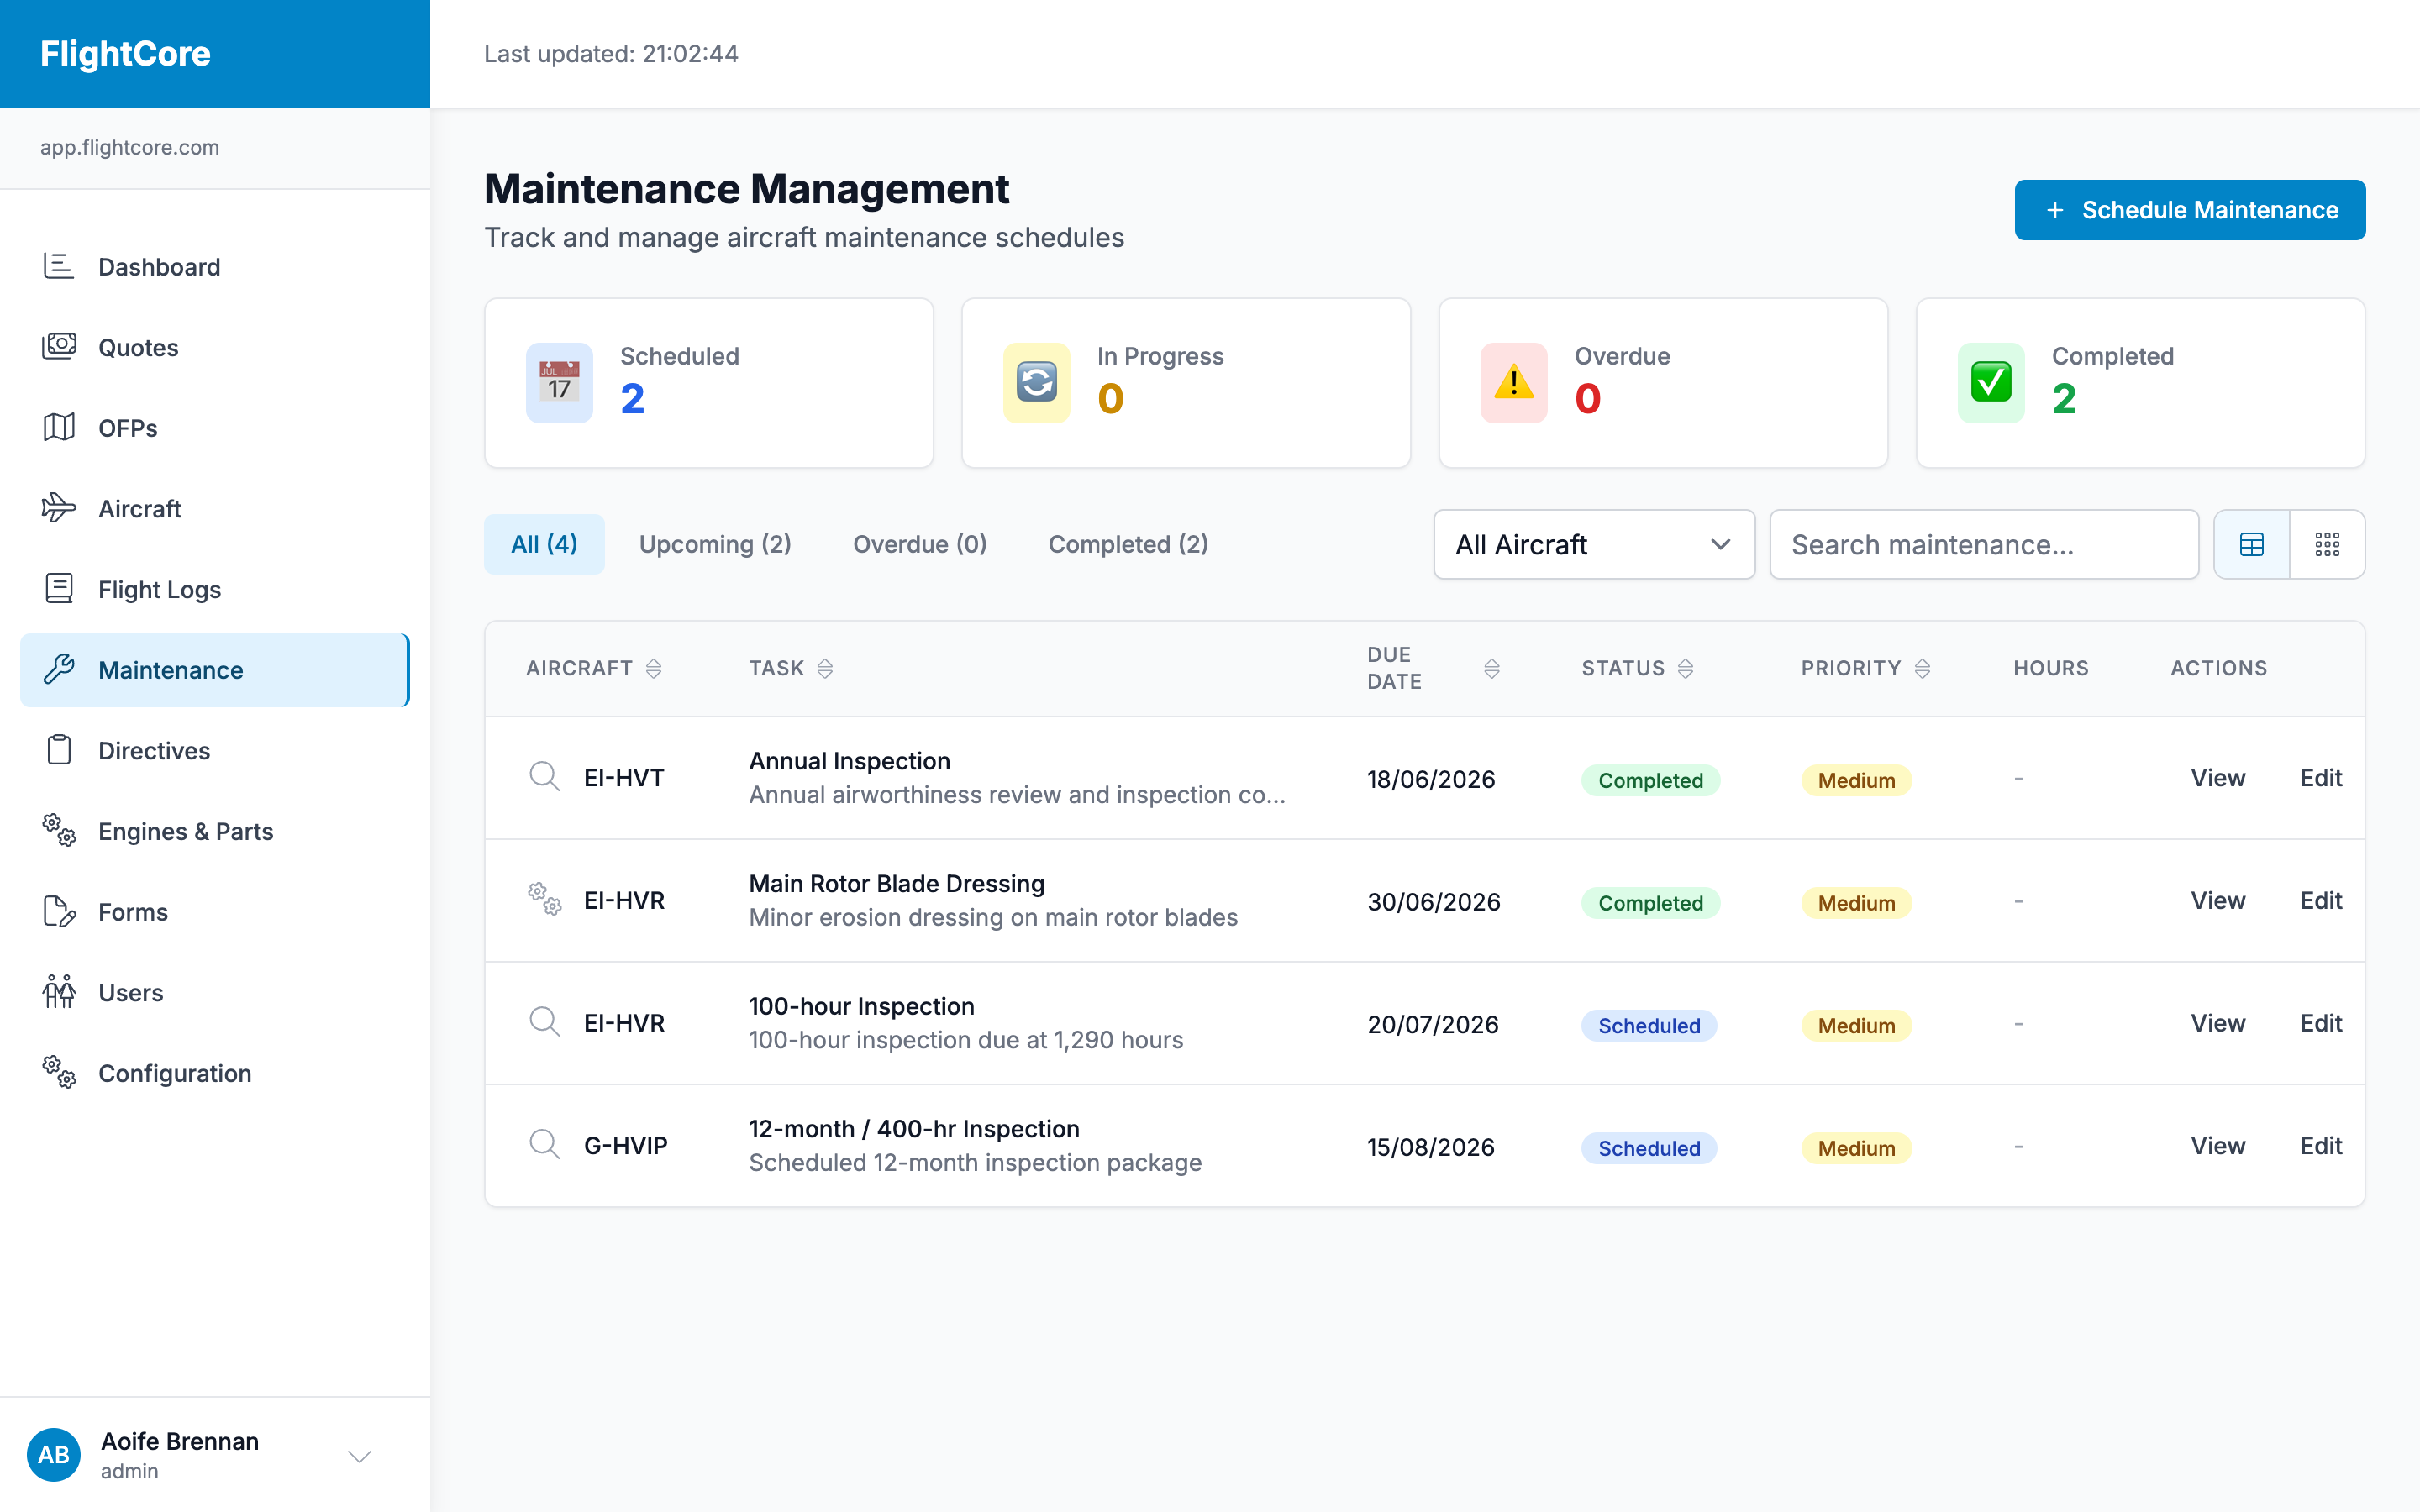Click the Scheduled calendar icon

pyautogui.click(x=560, y=383)
